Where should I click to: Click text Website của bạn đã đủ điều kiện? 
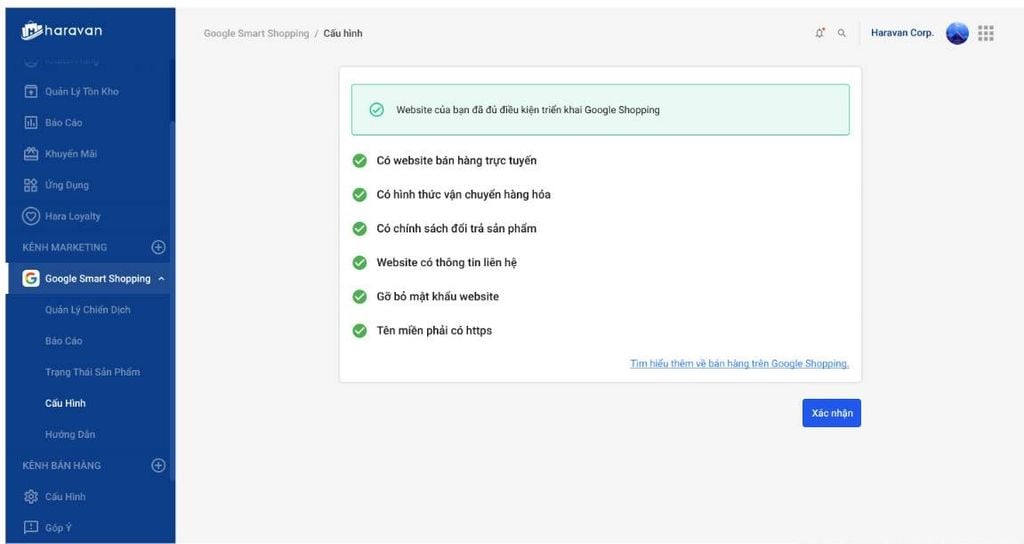528,110
